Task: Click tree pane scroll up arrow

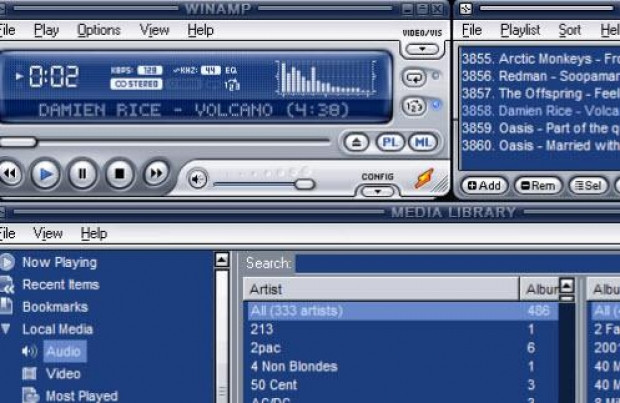Action: click(x=222, y=260)
